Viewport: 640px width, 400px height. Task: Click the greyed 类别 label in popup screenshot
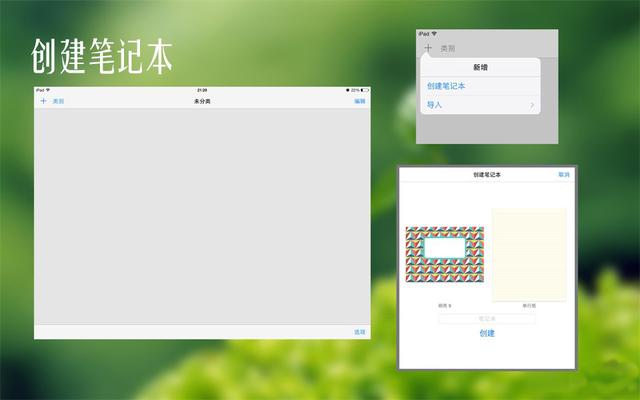(448, 49)
